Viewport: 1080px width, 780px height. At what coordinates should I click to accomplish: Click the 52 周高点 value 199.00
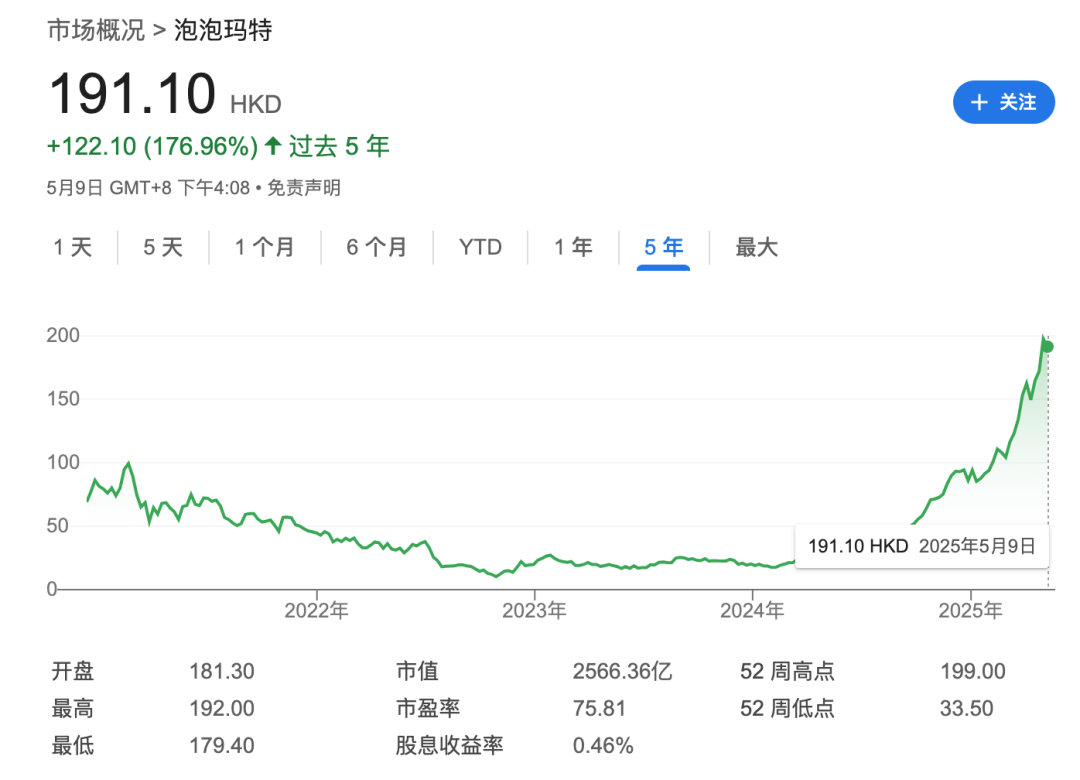tap(973, 671)
